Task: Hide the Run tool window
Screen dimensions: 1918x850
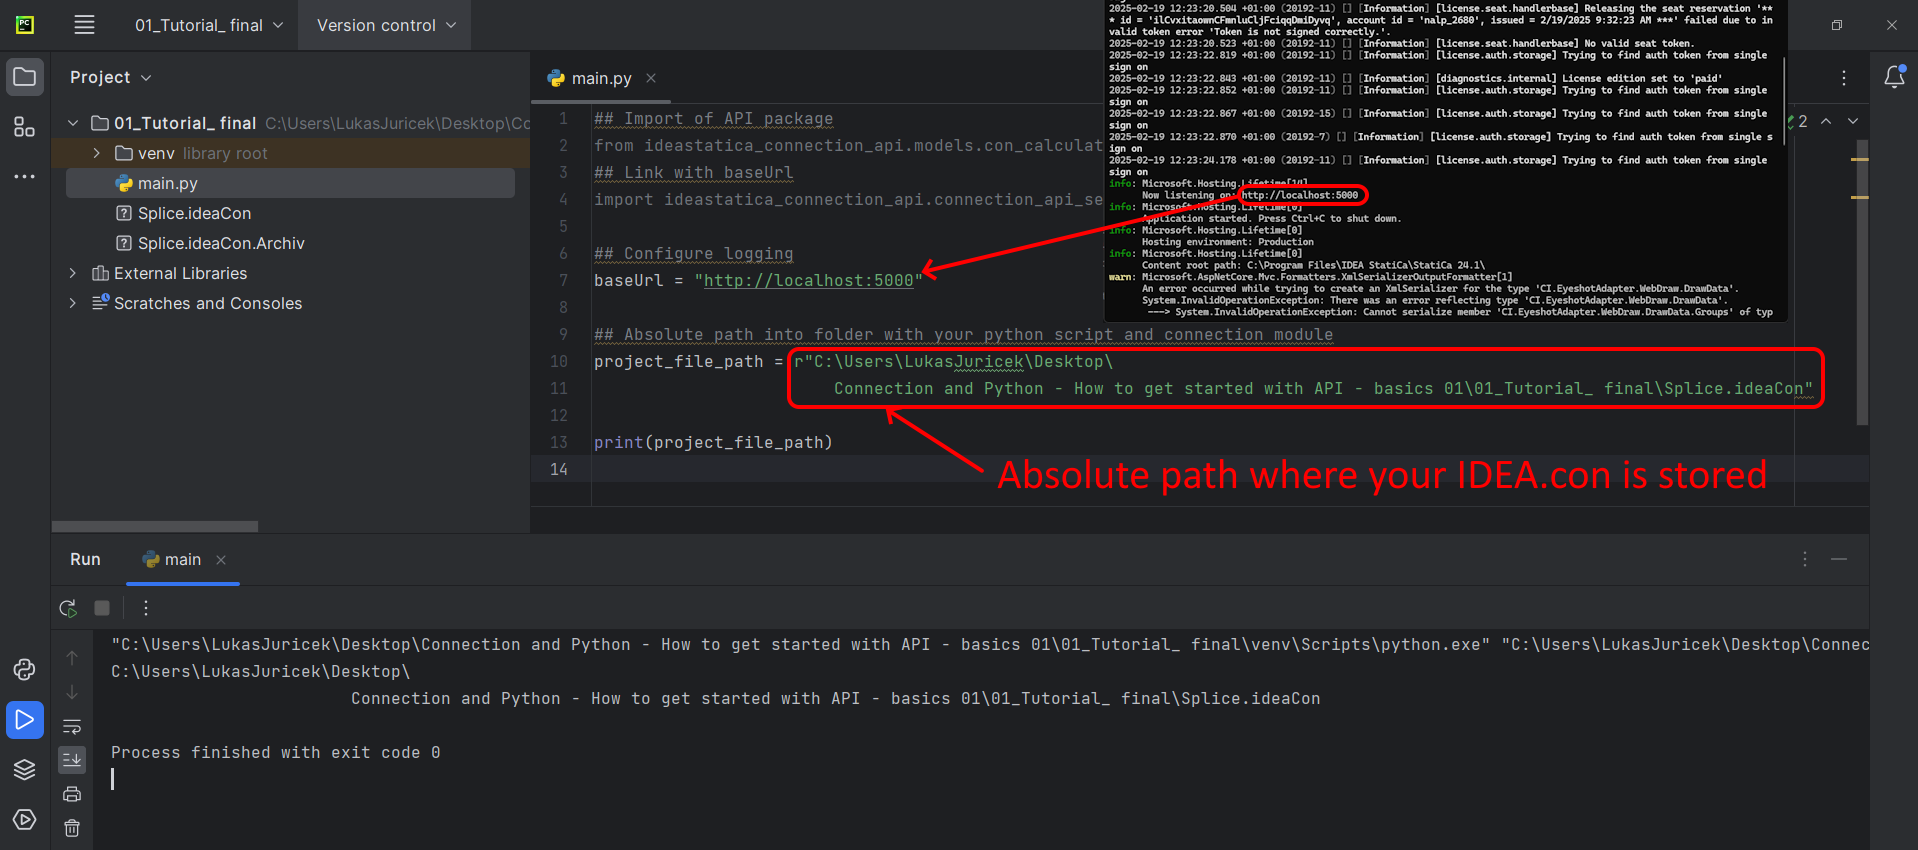Action: click(x=1839, y=559)
